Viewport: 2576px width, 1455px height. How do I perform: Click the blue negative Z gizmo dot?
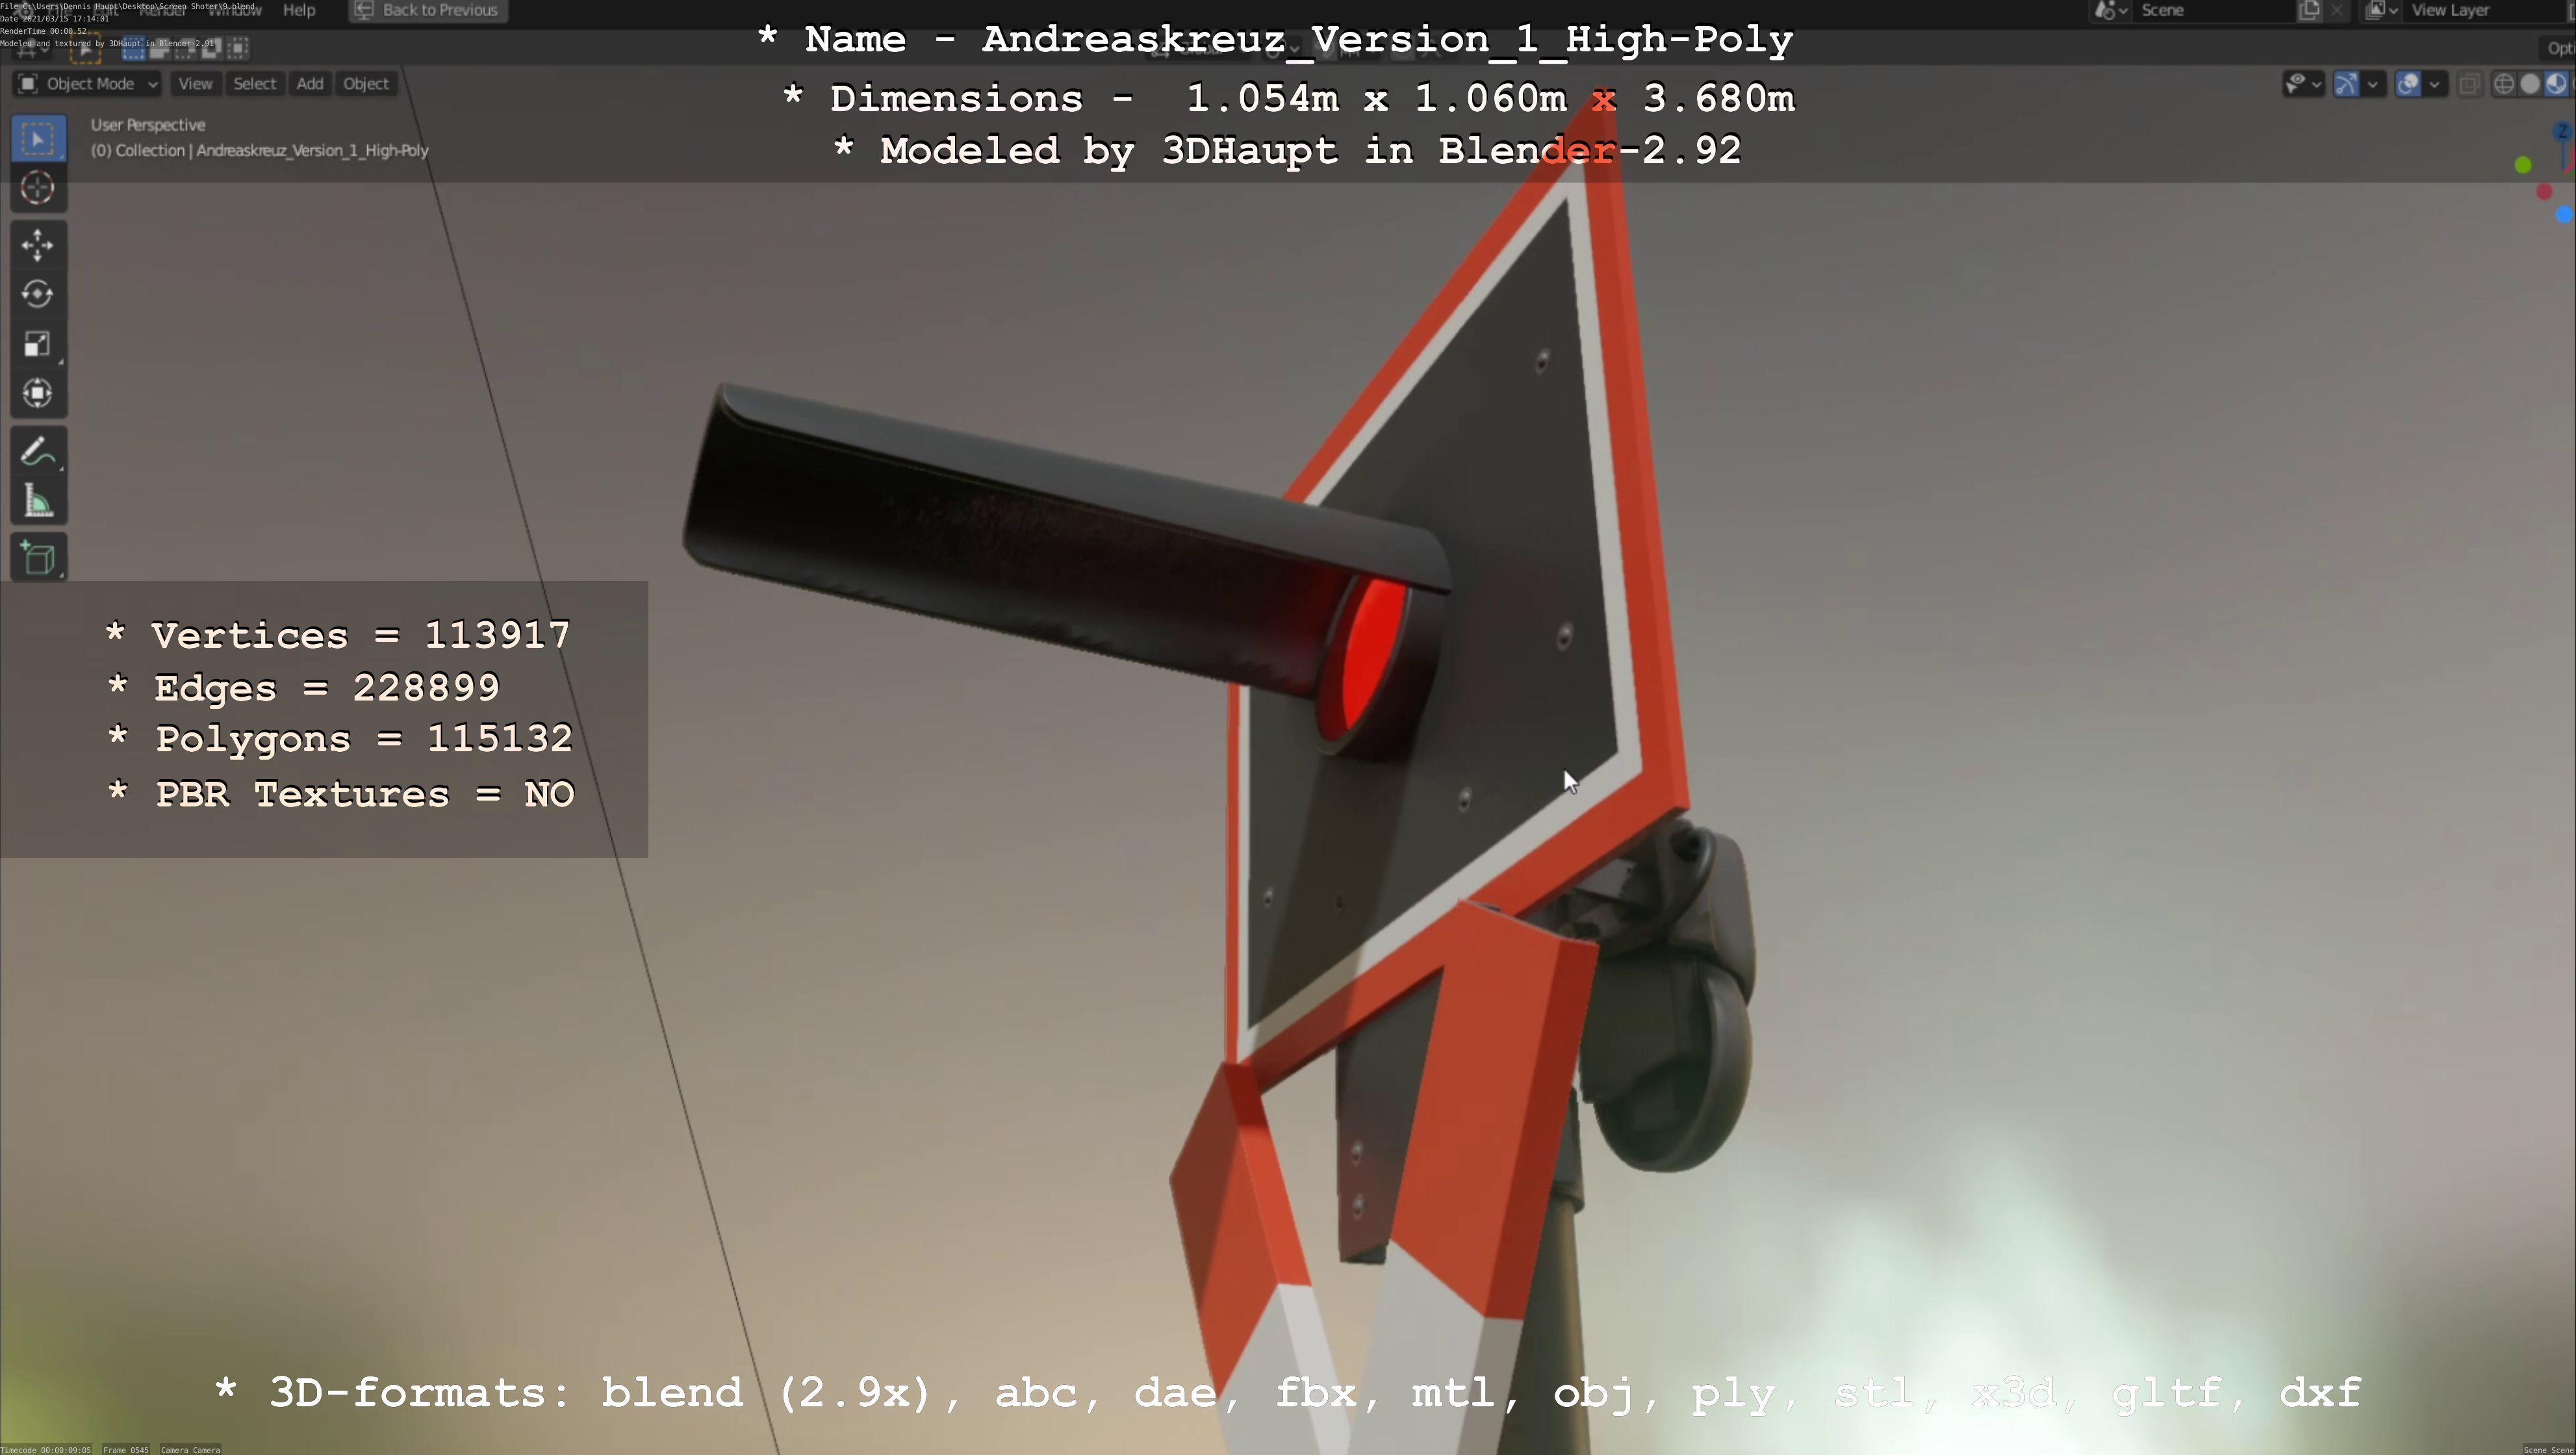(x=2564, y=214)
